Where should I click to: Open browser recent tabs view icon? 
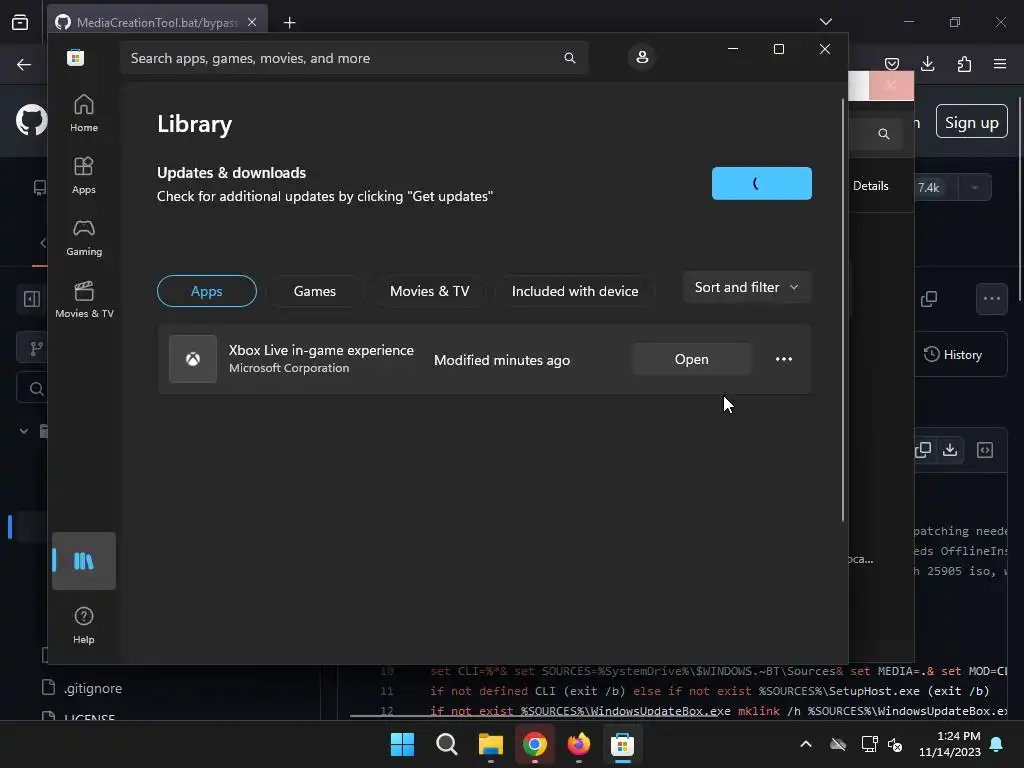20,22
